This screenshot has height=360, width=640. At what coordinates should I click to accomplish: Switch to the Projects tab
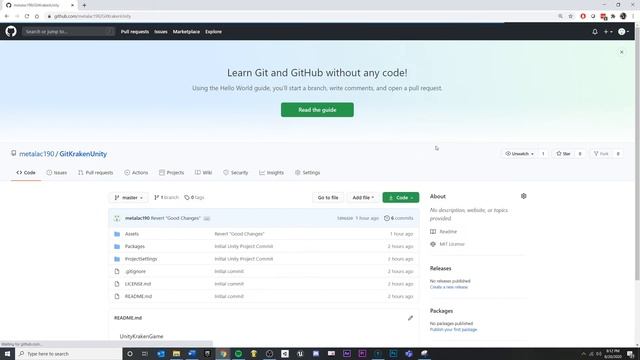coord(171,173)
